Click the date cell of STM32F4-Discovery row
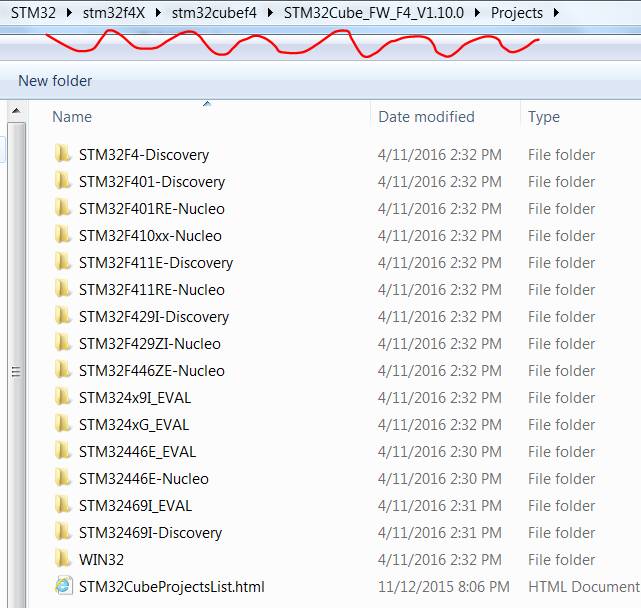The width and height of the screenshot is (641, 608). click(439, 155)
